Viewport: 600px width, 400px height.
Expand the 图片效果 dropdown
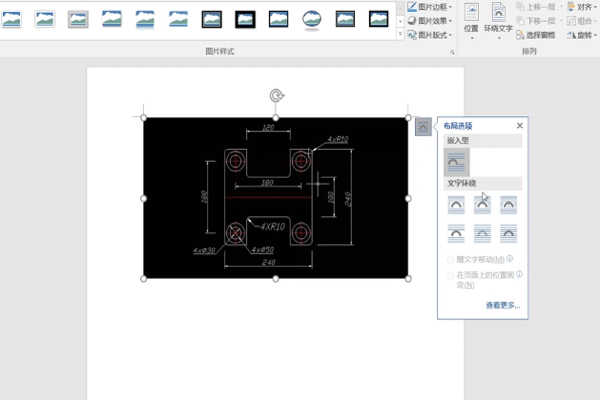point(430,20)
